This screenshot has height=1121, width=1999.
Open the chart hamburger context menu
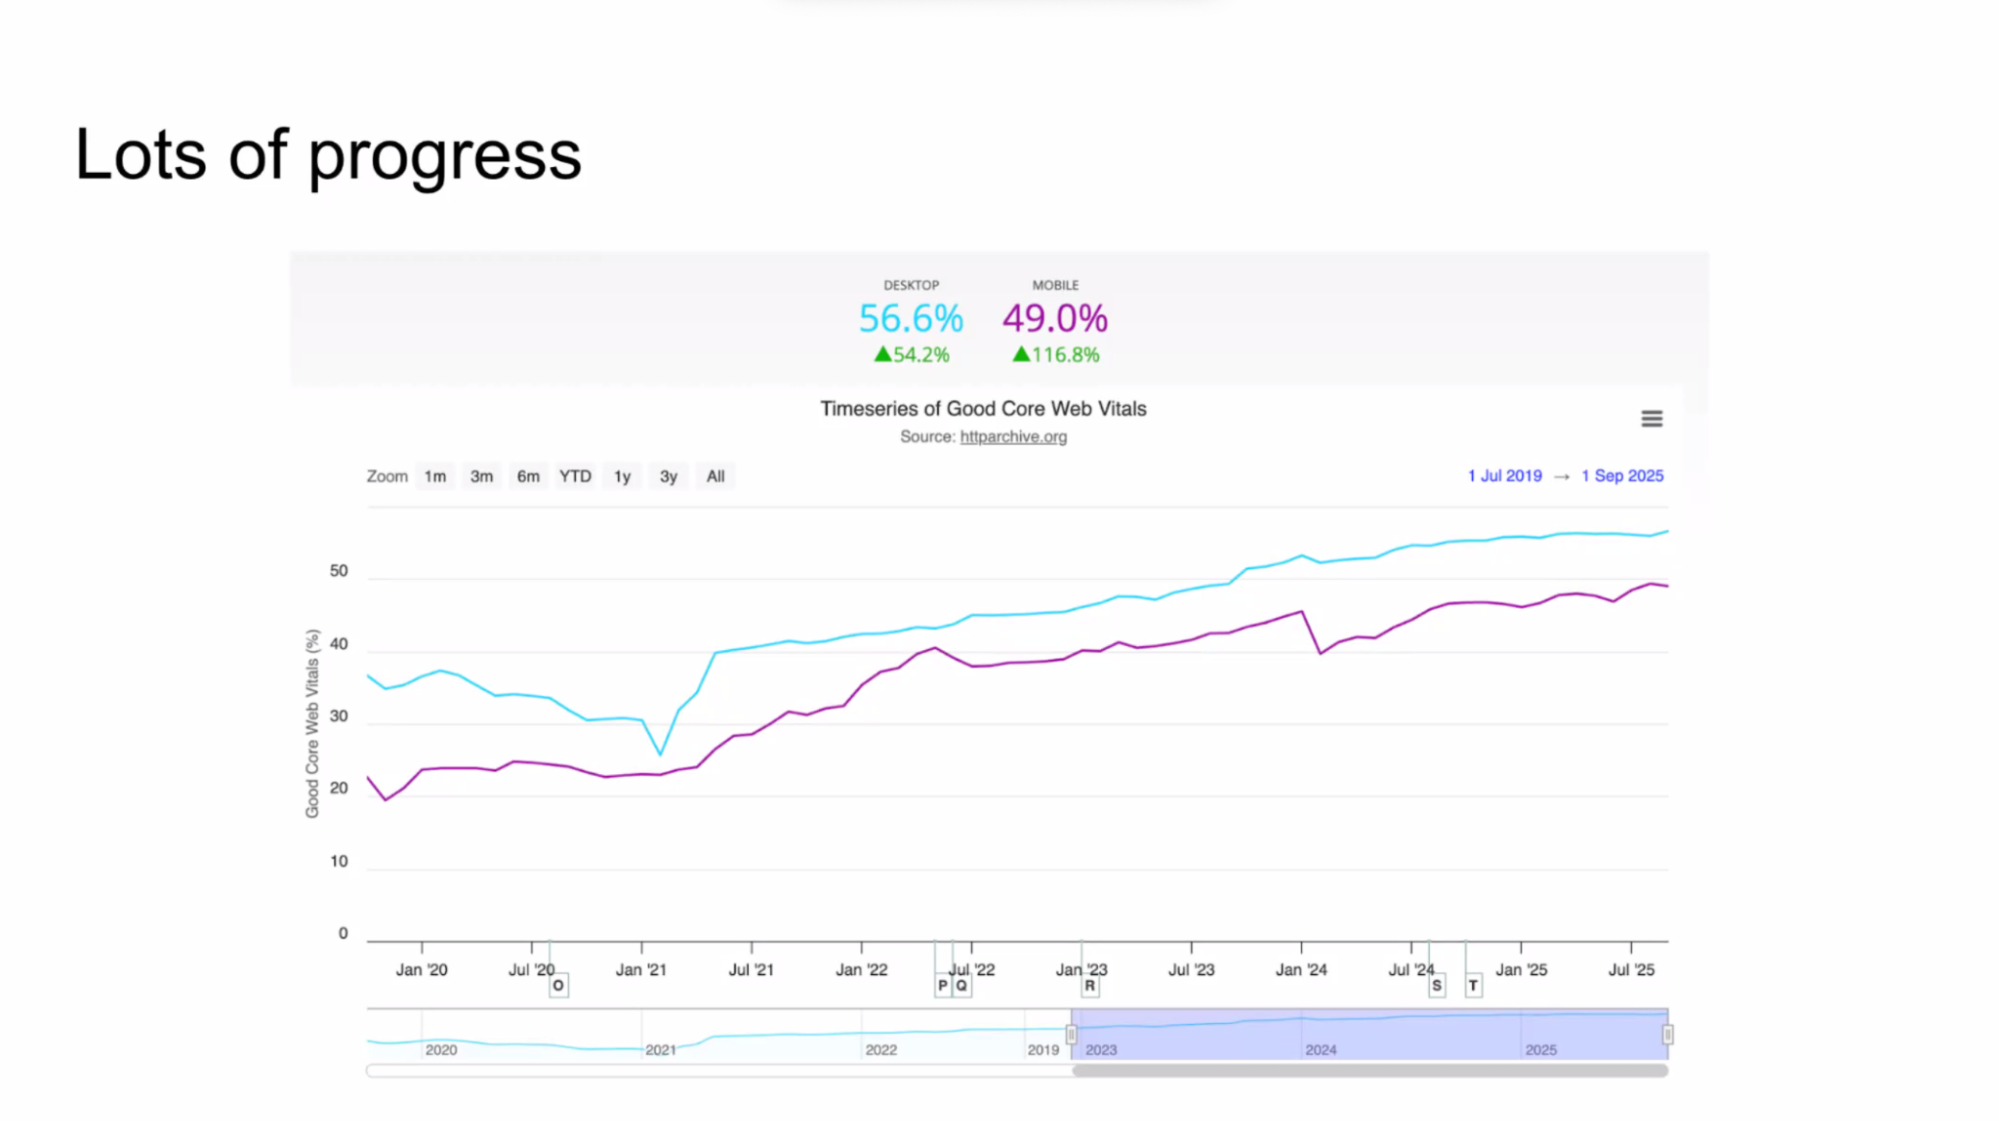click(1651, 419)
